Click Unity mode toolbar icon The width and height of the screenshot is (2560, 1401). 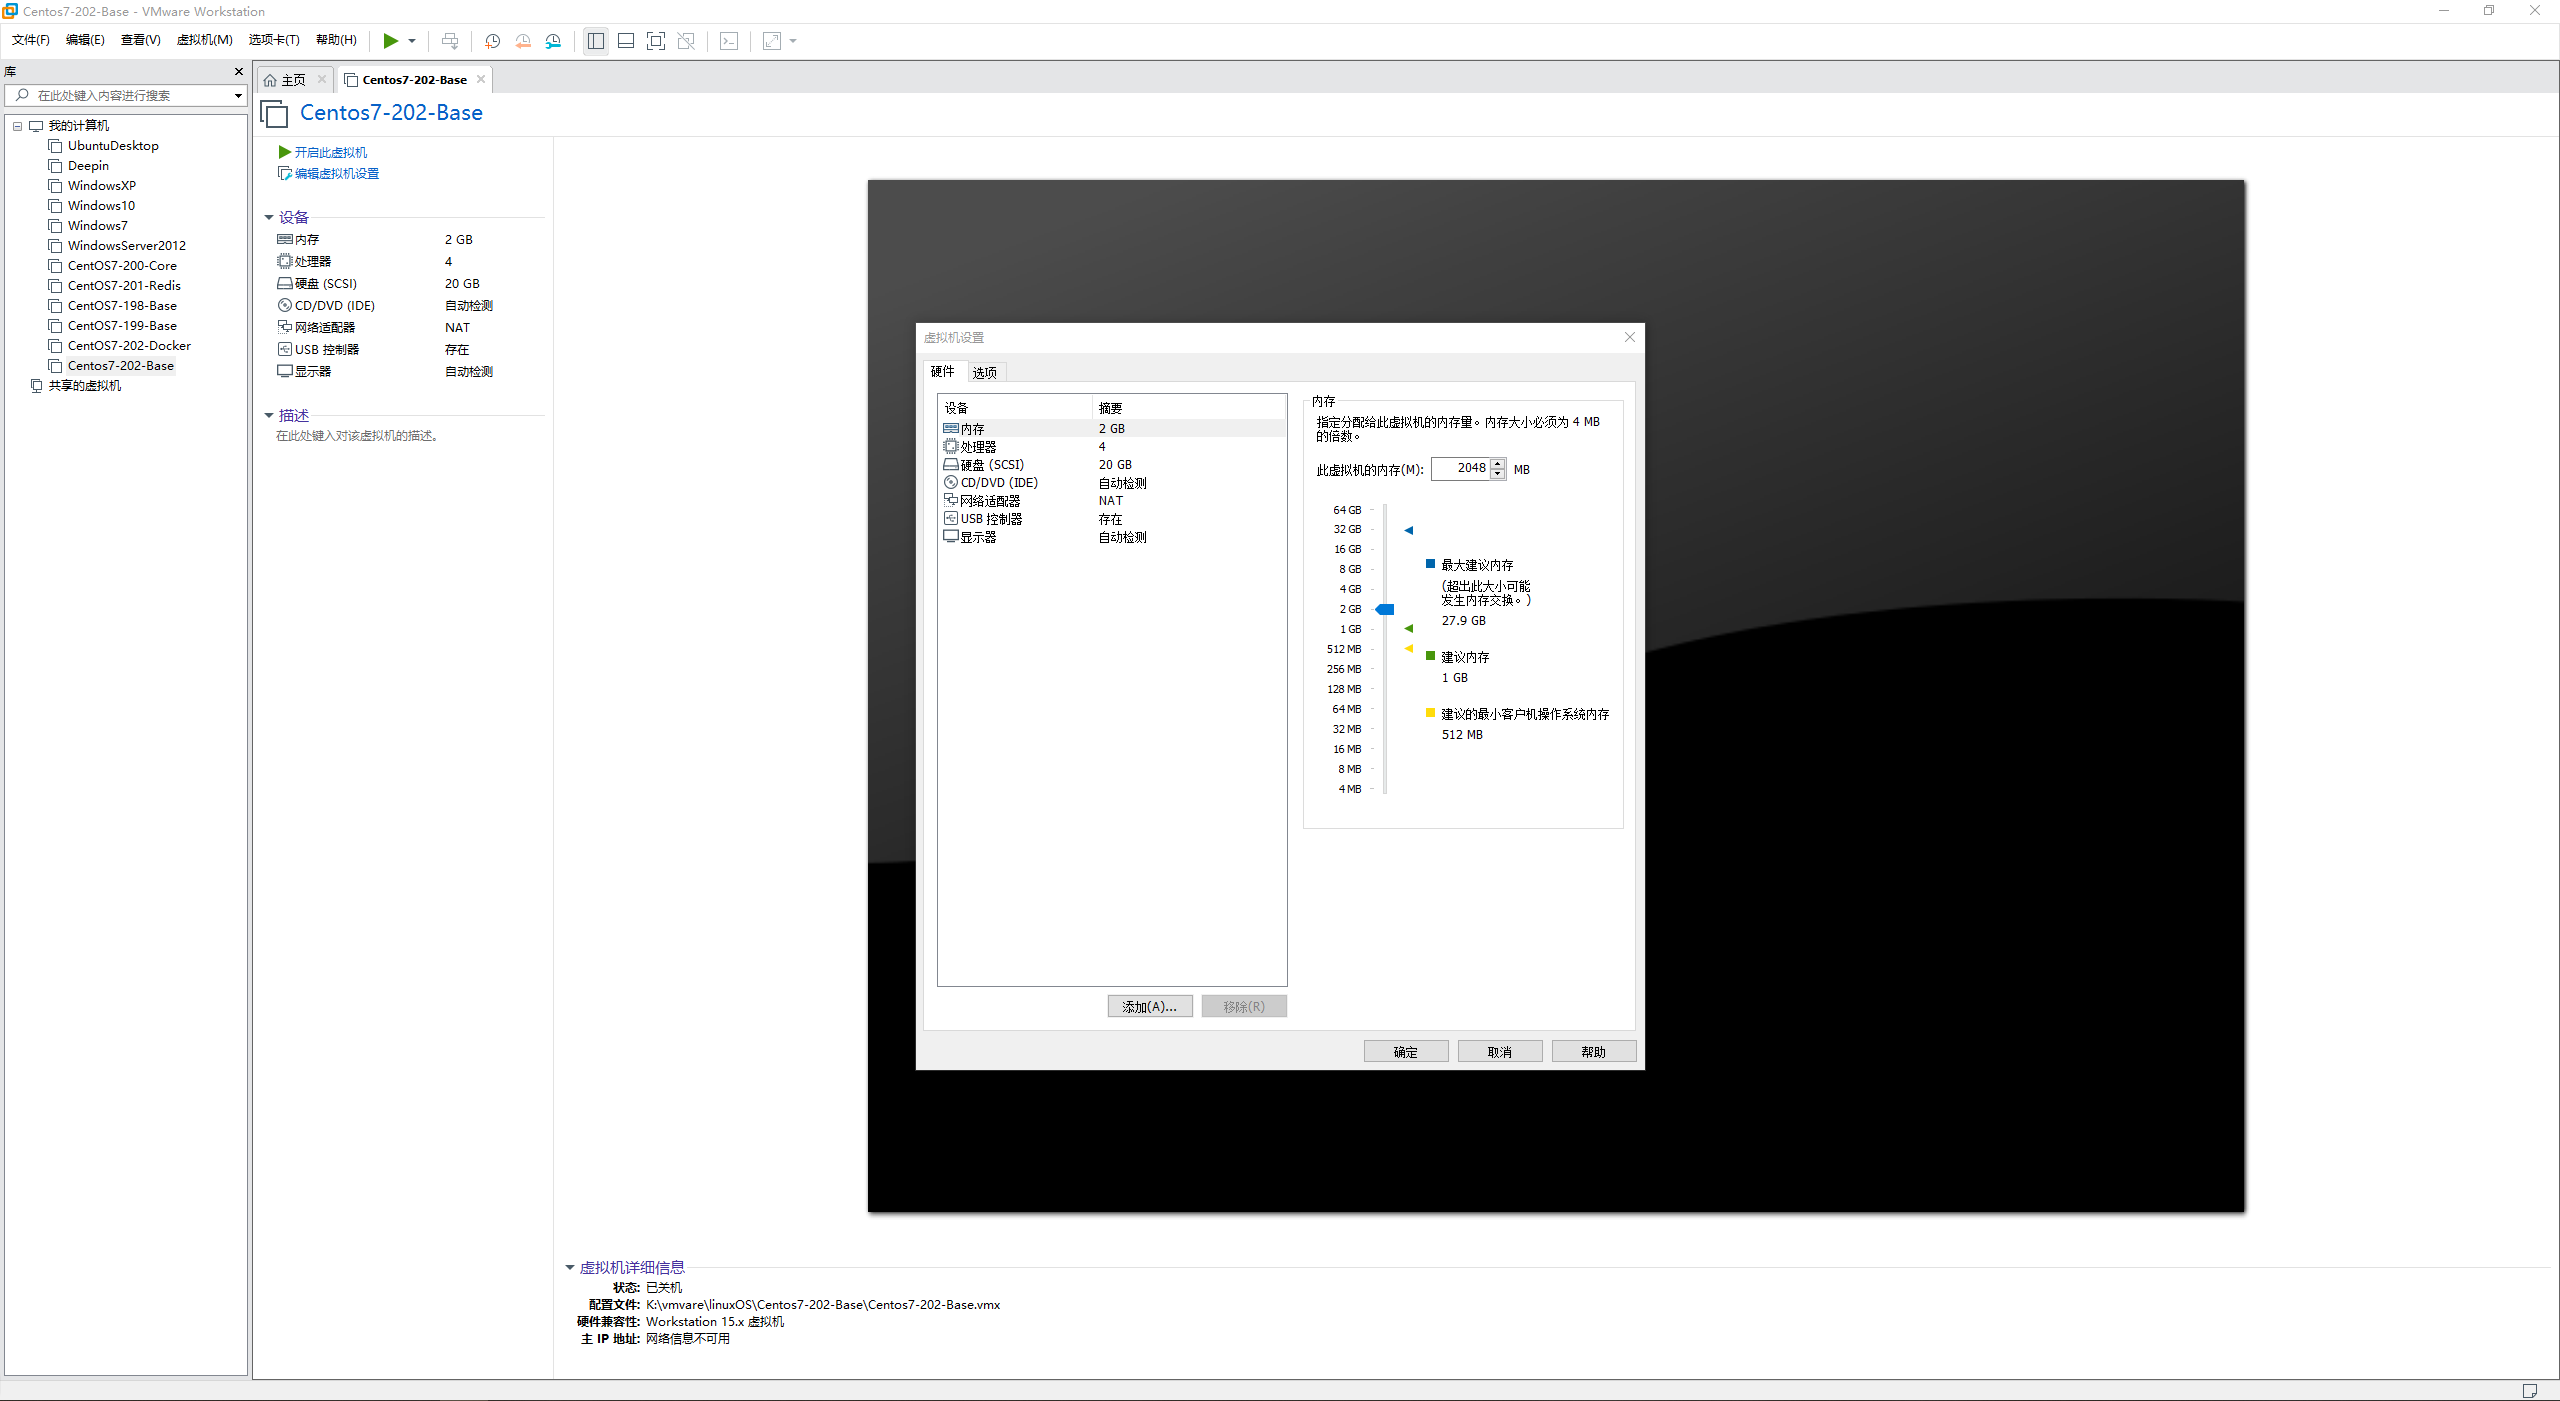[686, 41]
